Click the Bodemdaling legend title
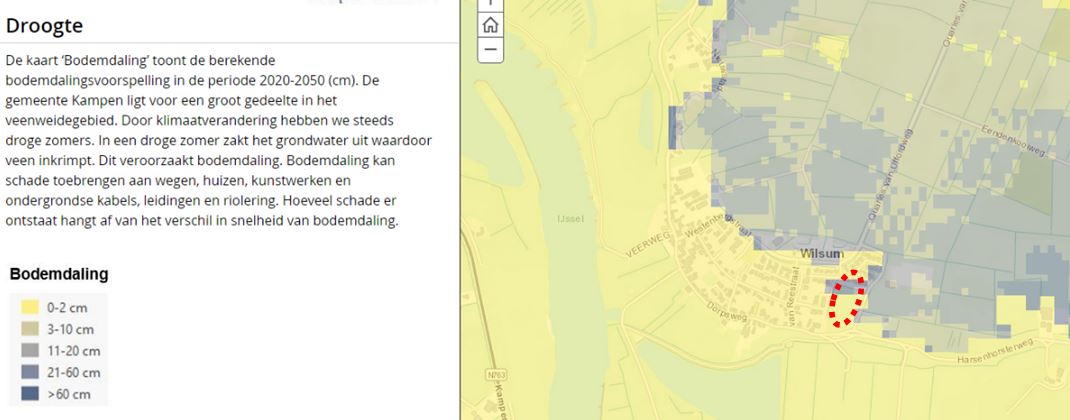Viewport: 1070px width, 420px height. [59, 275]
